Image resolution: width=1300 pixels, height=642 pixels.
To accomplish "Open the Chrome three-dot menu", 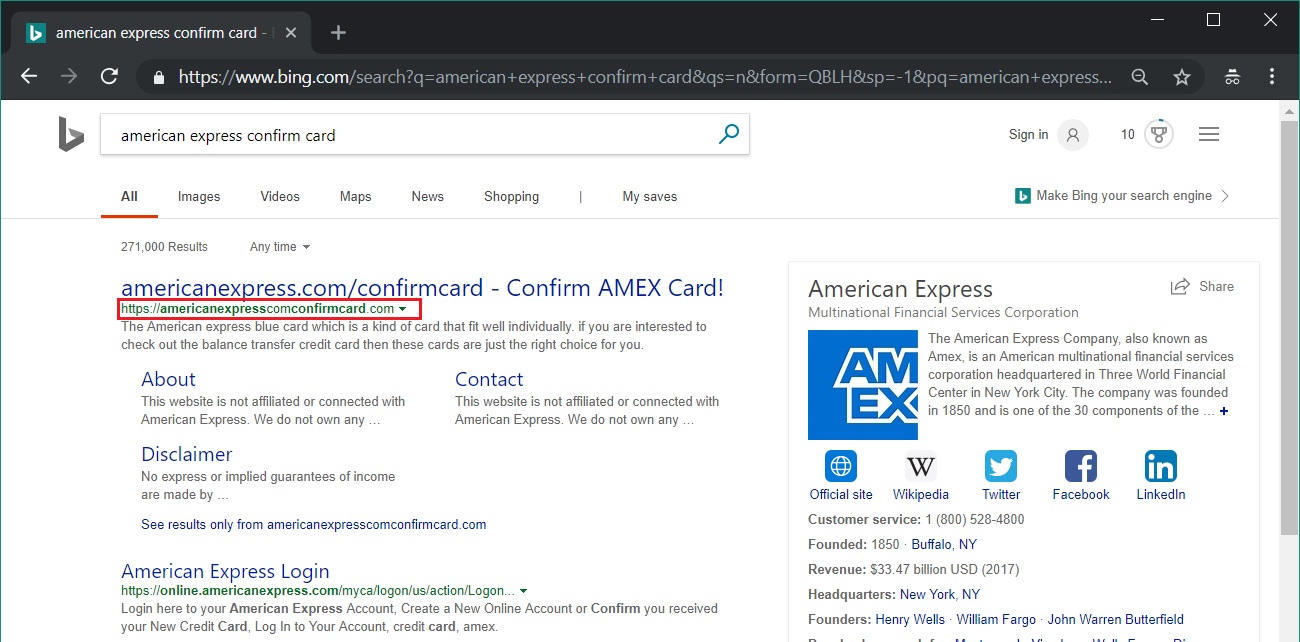I will click(x=1272, y=77).
